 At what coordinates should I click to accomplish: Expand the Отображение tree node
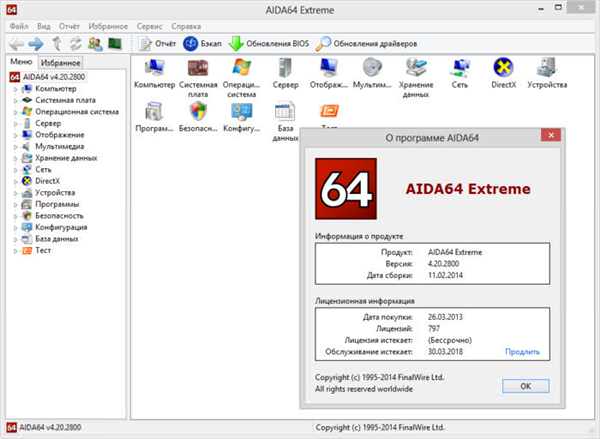pyautogui.click(x=16, y=135)
